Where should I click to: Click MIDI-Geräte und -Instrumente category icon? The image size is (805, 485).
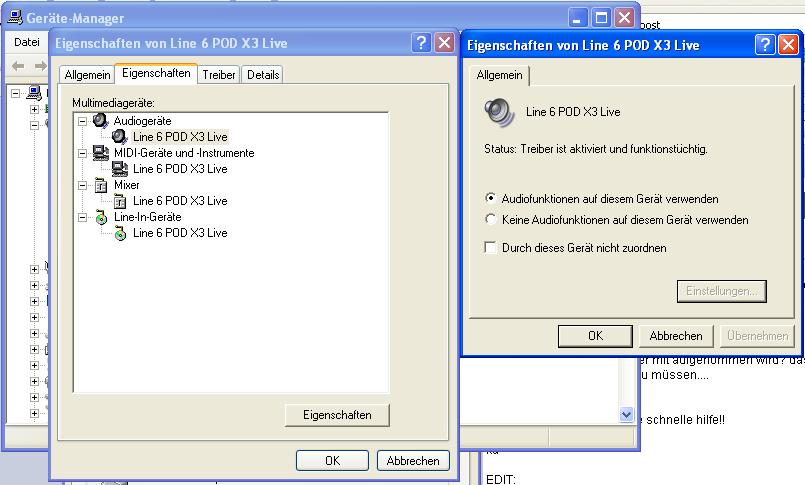[x=101, y=153]
